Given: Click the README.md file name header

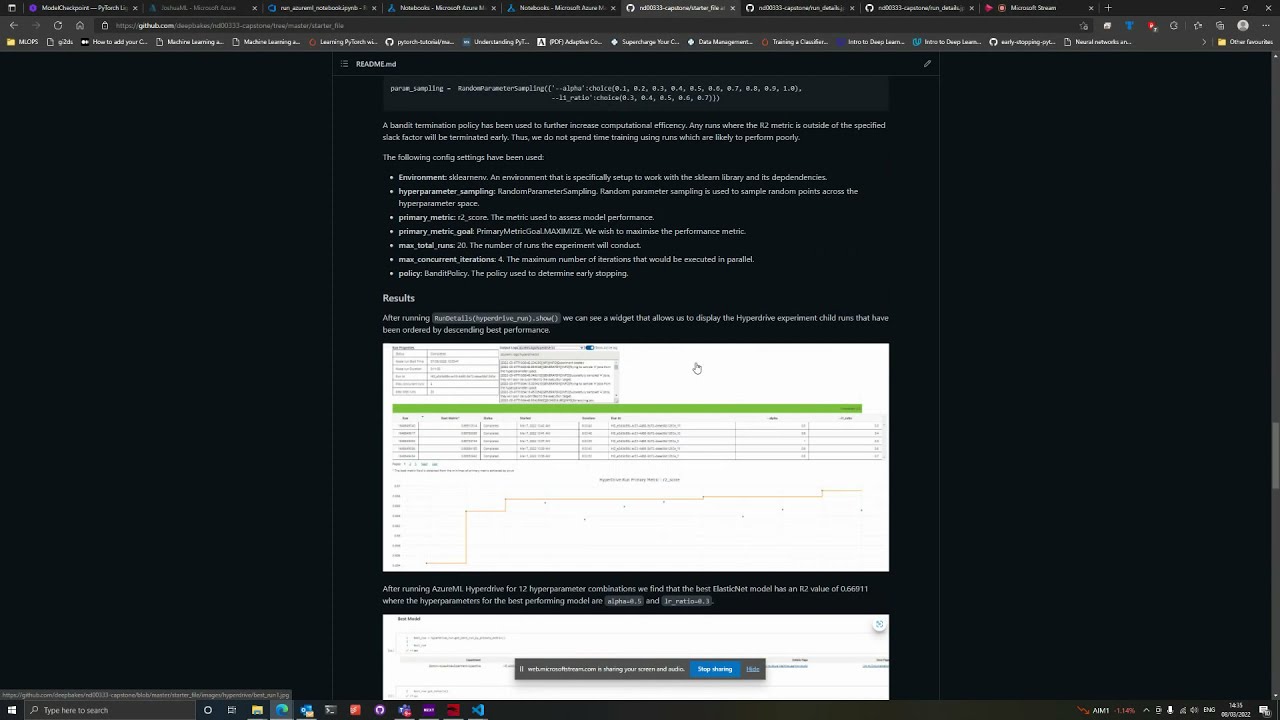Looking at the screenshot, I should pyautogui.click(x=376, y=64).
